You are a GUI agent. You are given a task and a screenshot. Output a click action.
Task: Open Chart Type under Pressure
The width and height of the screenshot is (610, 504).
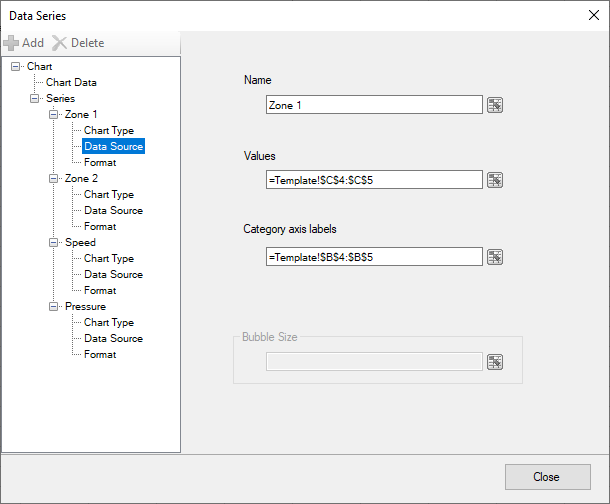[109, 322]
